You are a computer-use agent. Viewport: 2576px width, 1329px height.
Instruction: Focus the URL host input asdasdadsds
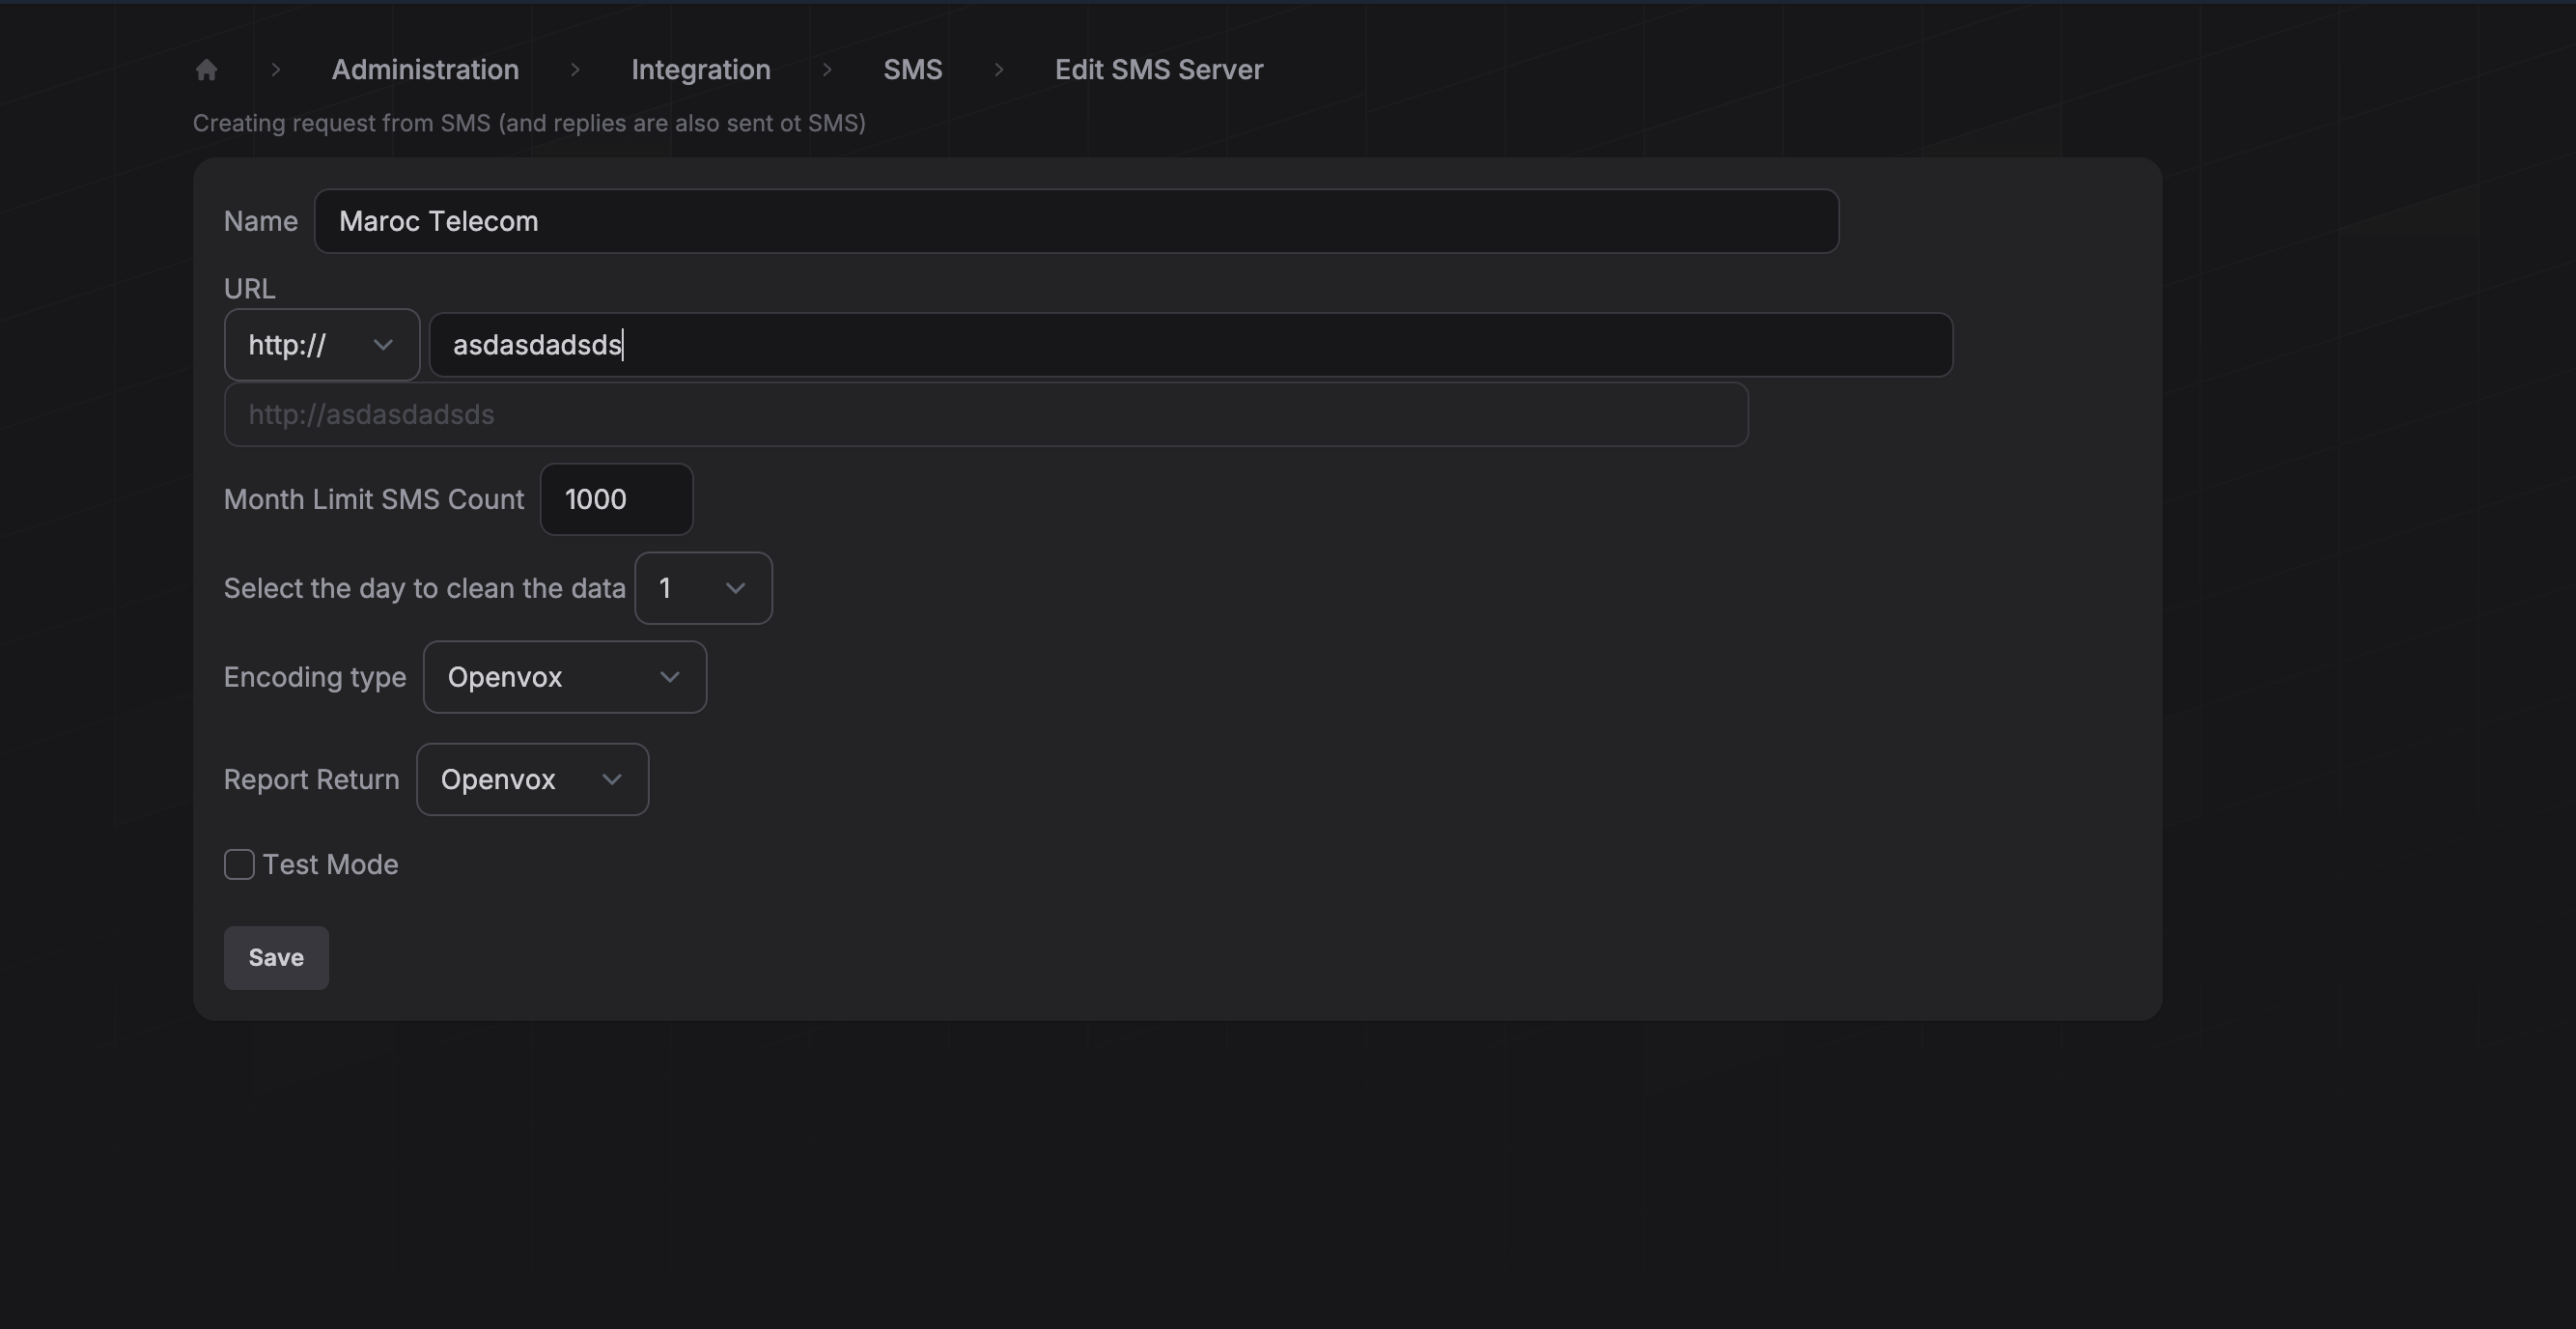[1190, 345]
